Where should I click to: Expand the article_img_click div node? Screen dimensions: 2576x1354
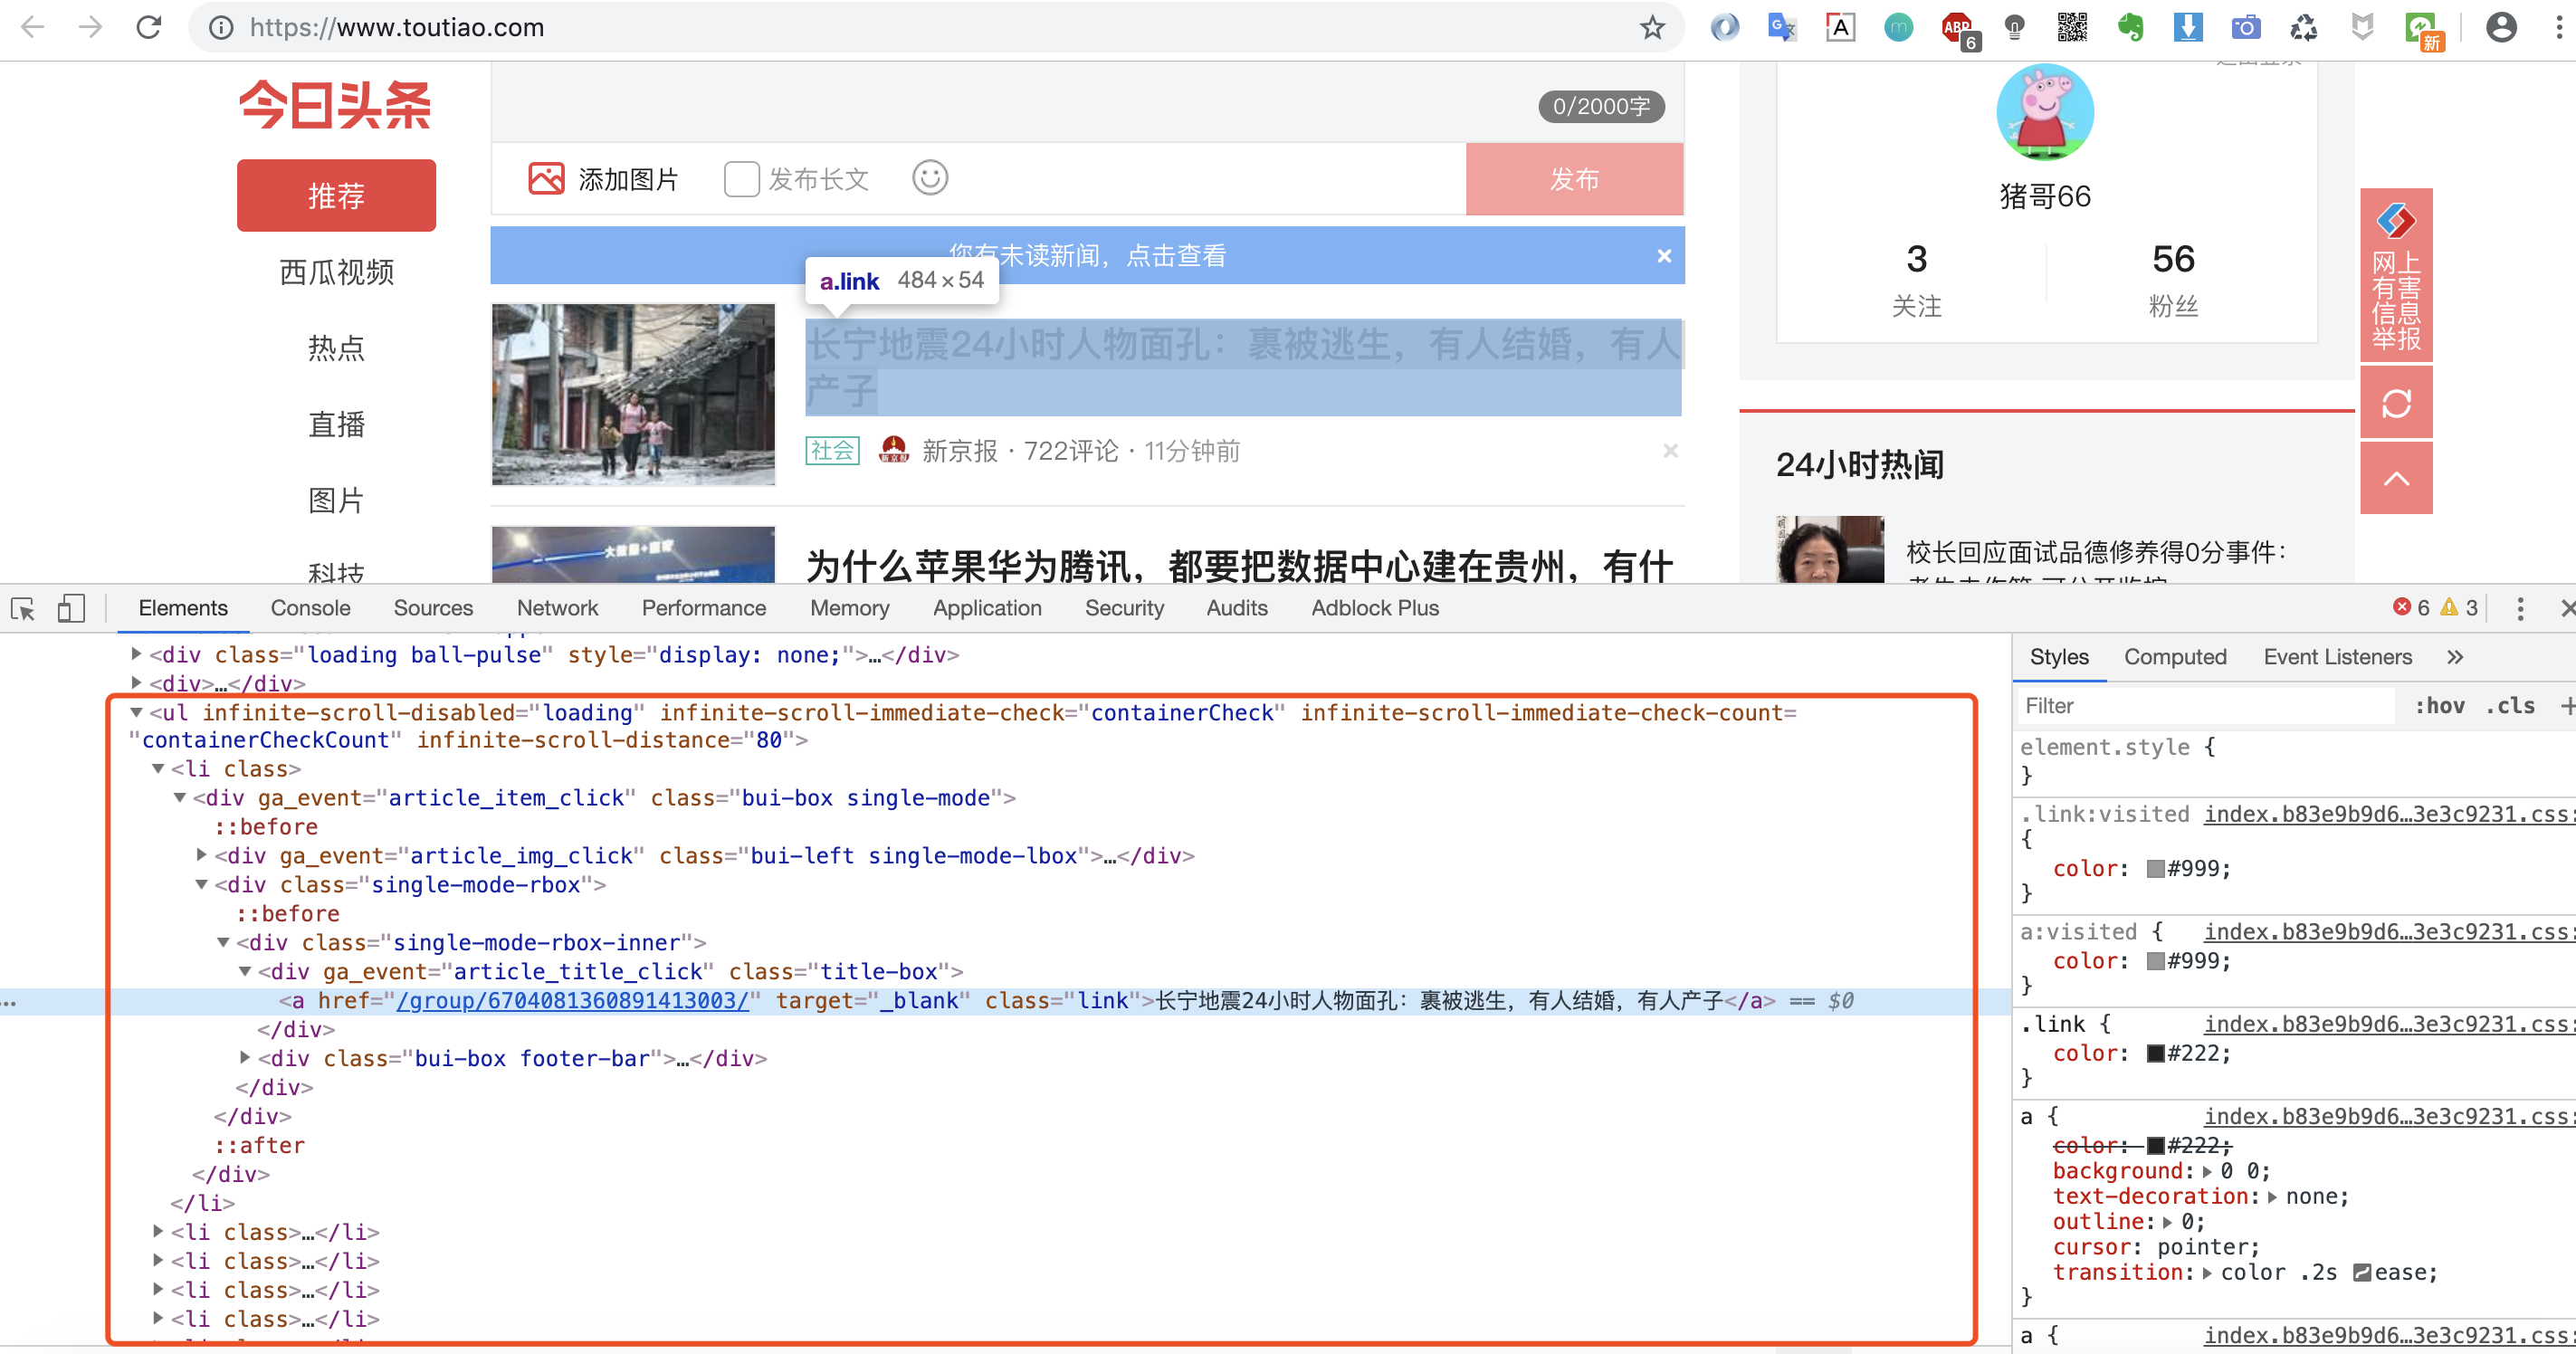(x=200, y=855)
